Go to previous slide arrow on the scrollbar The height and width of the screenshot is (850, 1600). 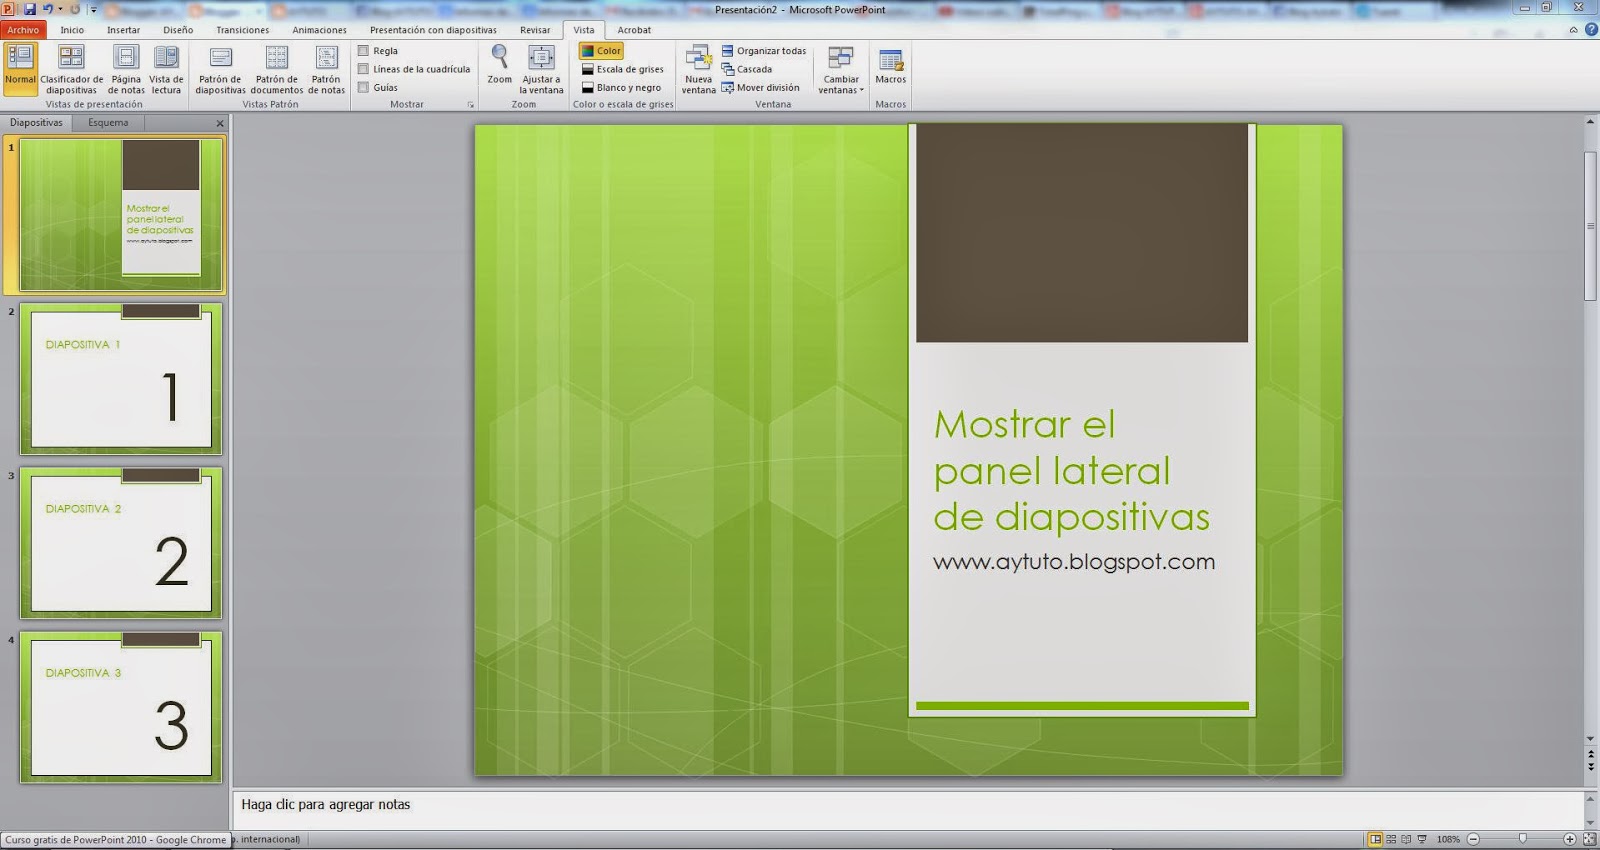coord(1591,754)
